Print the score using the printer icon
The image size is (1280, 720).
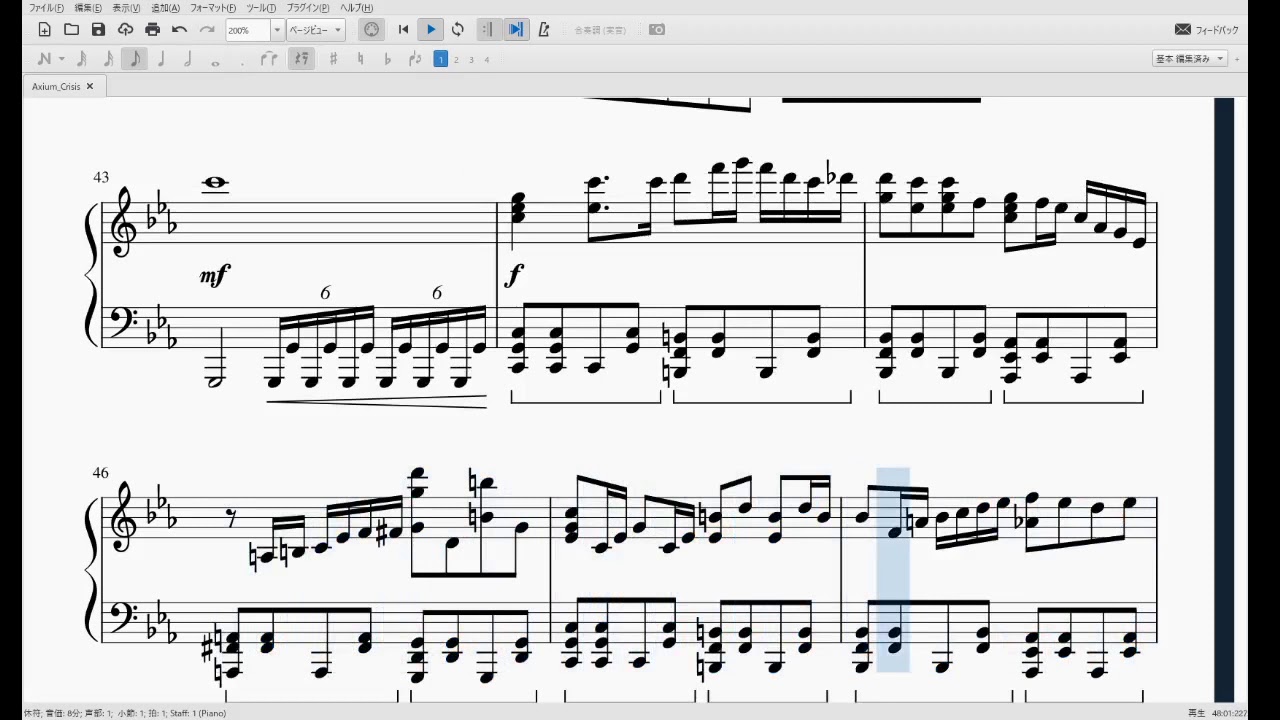152,30
